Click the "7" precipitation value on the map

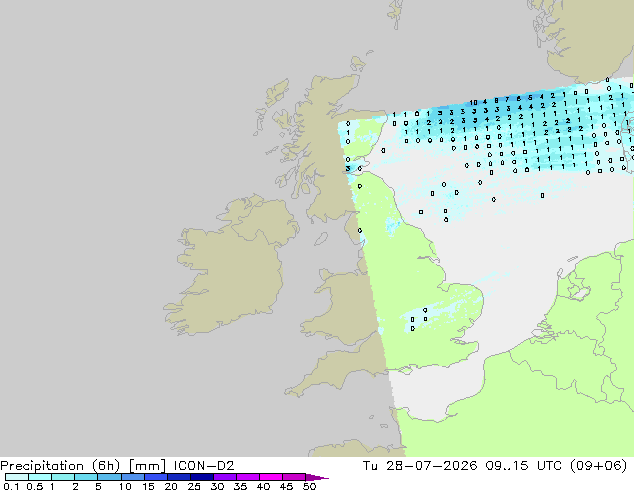tap(507, 99)
